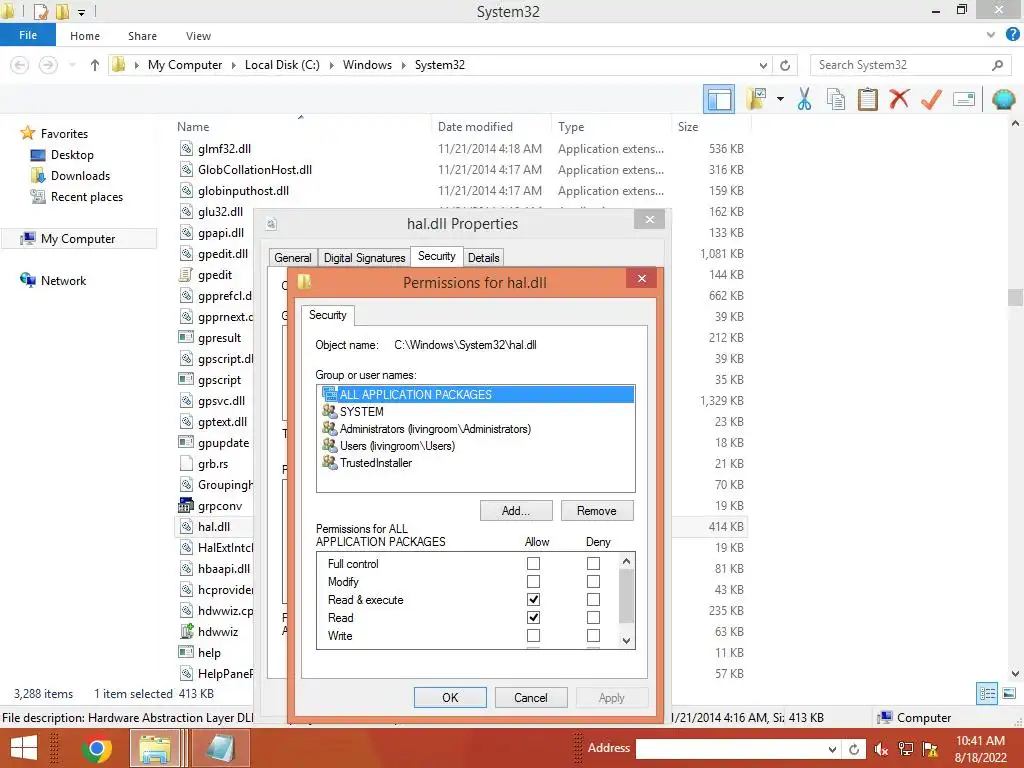Open the address bar history dropdown
The image size is (1024, 768).
coord(763,65)
